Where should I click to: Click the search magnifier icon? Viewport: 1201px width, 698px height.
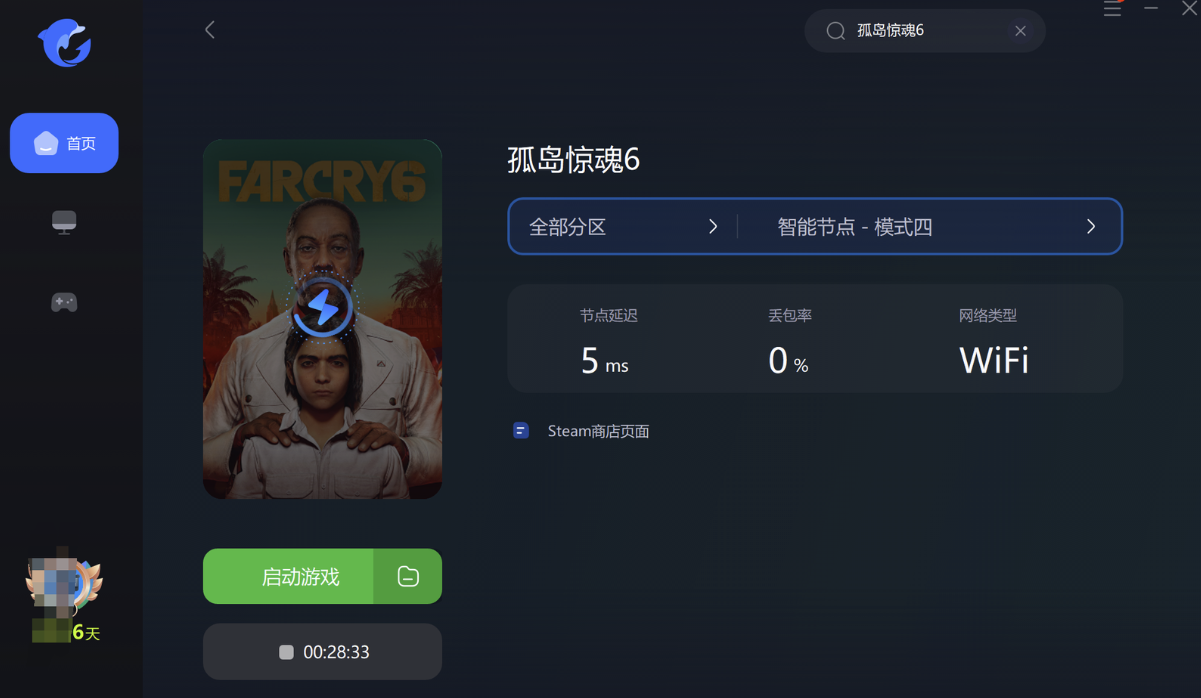tap(836, 31)
